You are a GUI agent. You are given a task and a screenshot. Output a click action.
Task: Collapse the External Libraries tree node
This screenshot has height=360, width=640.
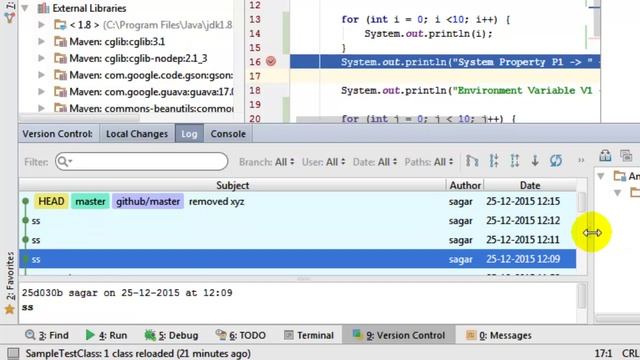tap(25, 8)
